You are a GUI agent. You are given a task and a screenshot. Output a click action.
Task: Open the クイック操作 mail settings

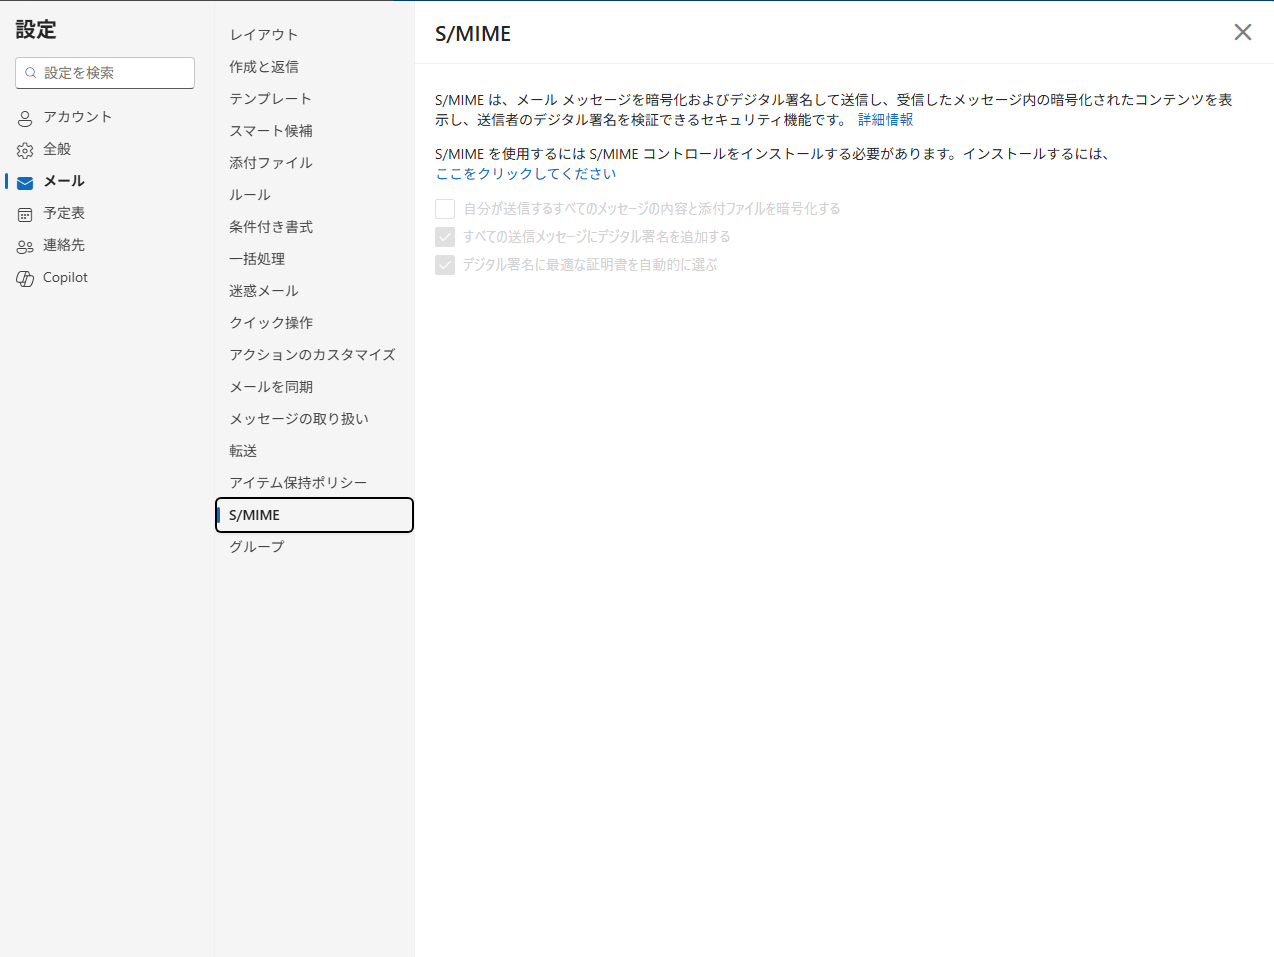click(x=314, y=323)
